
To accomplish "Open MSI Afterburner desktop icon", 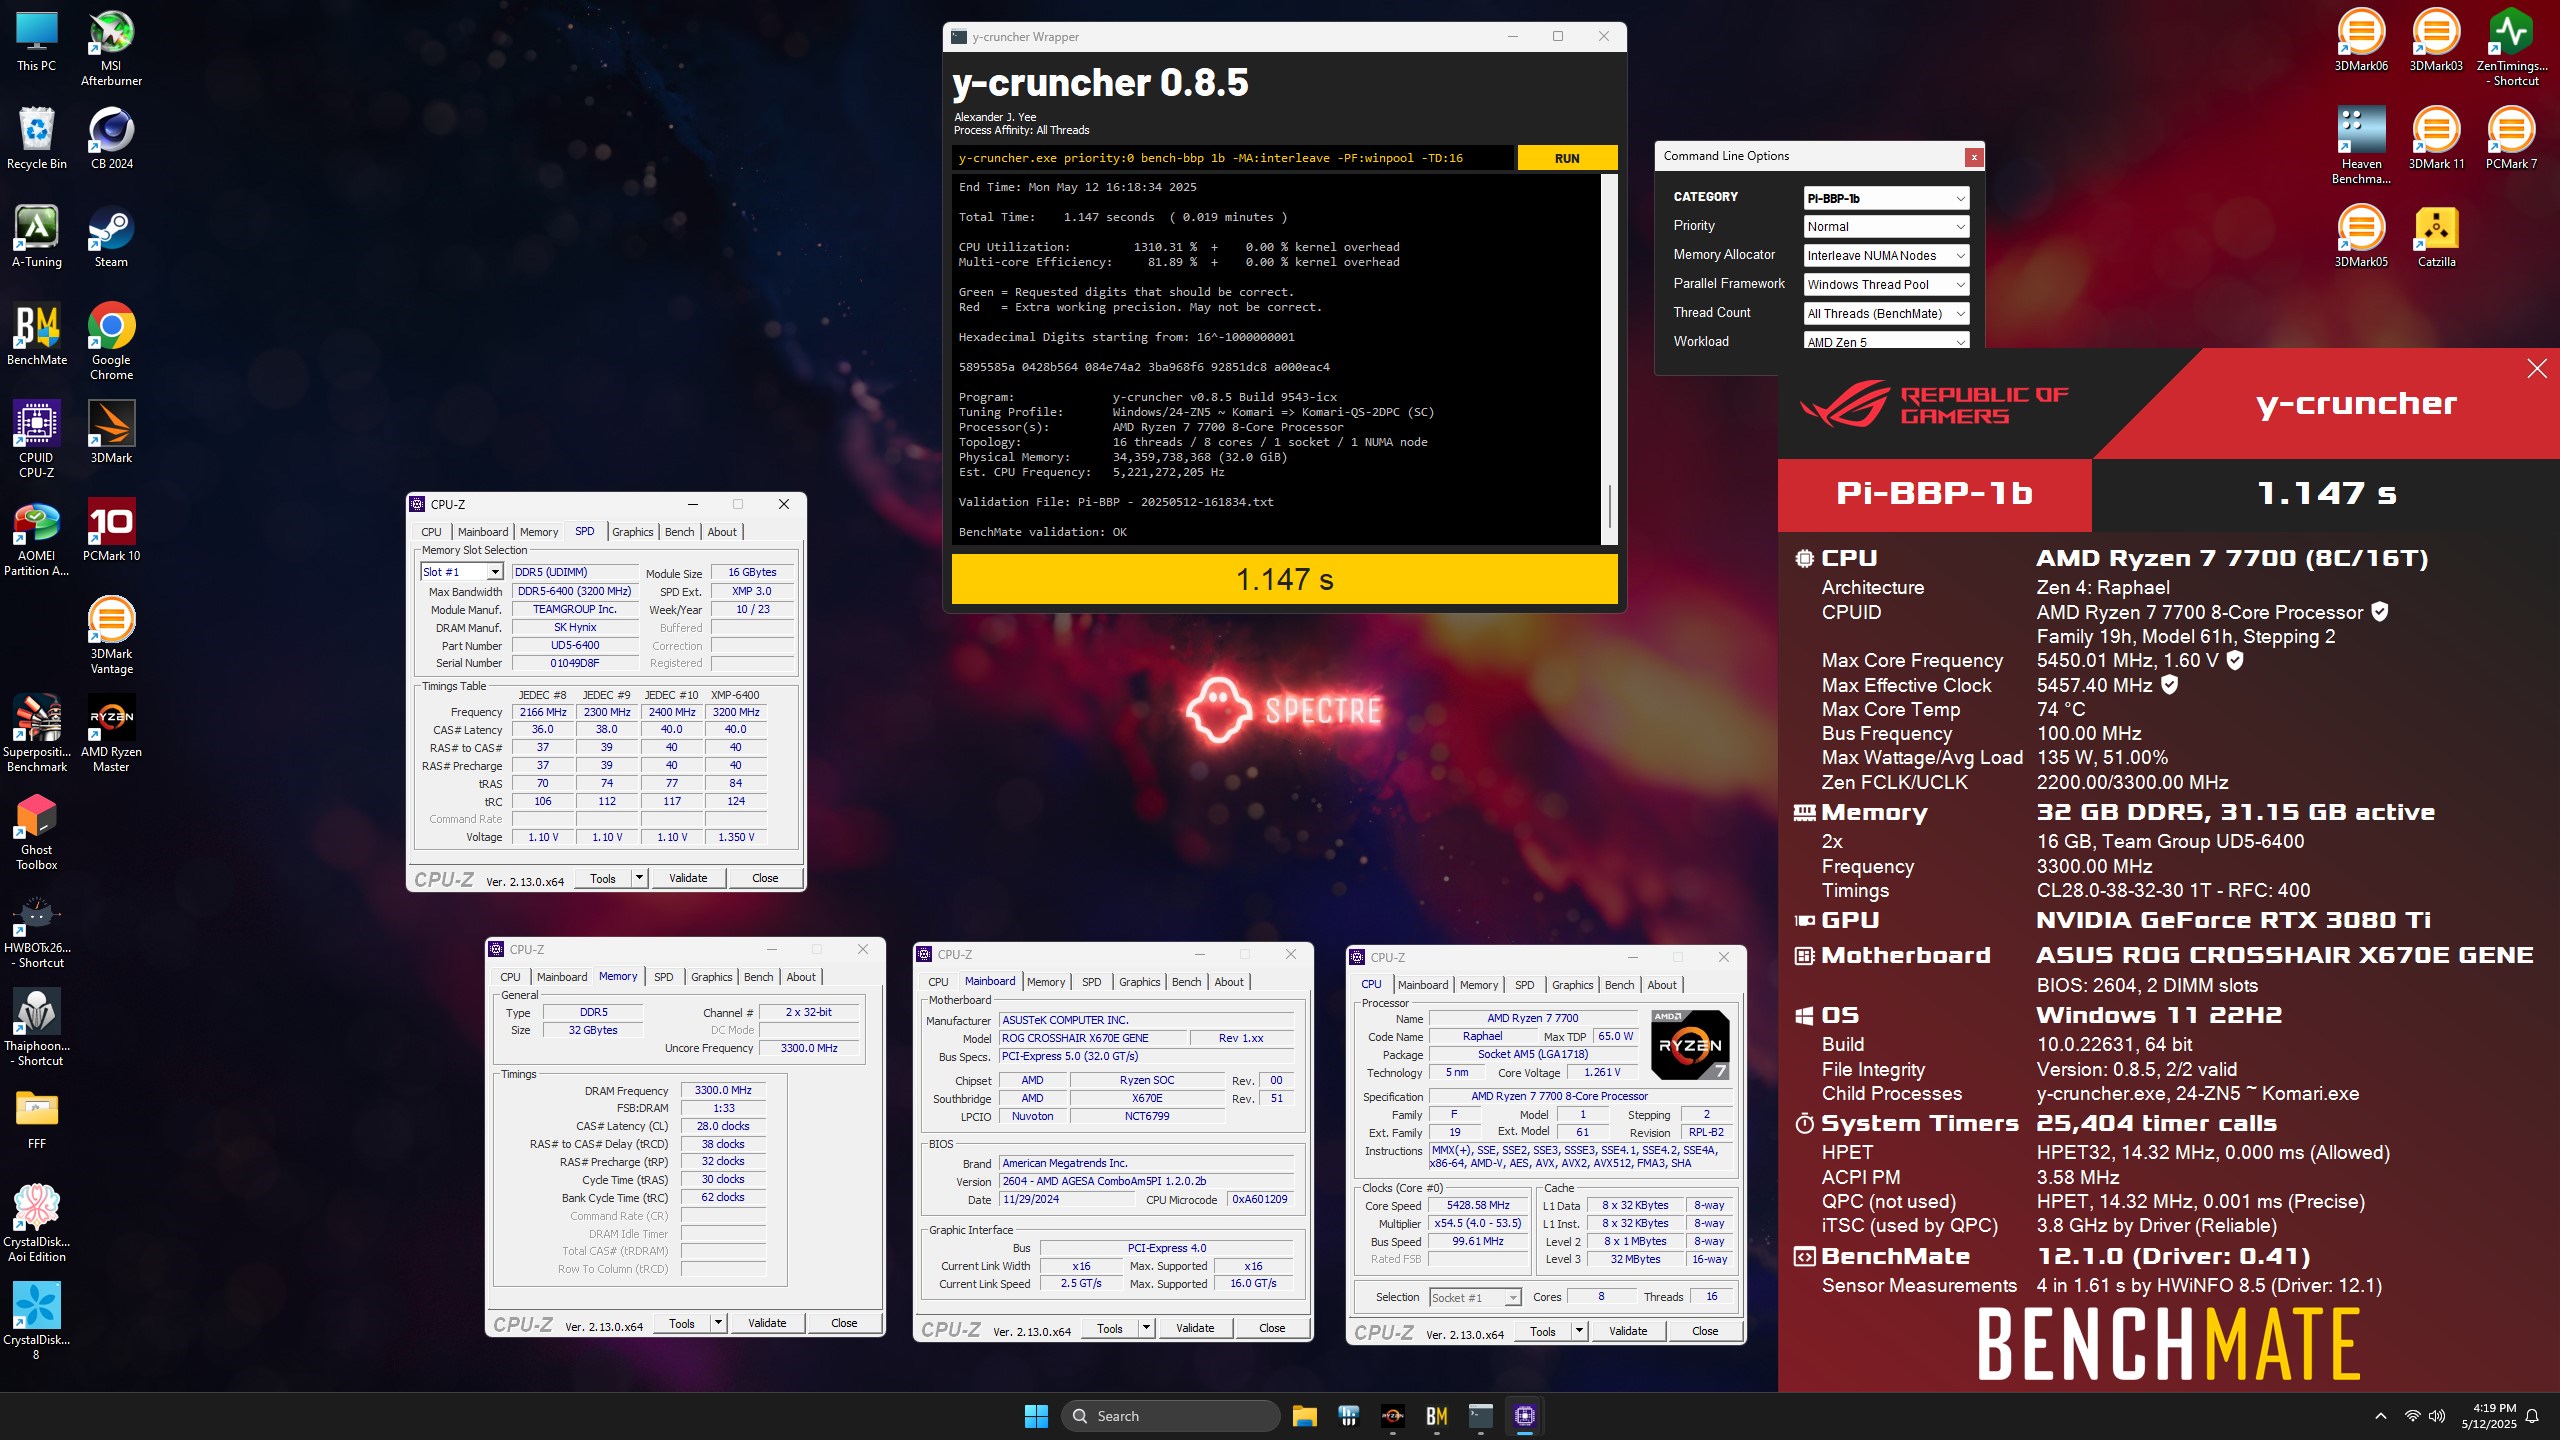I will tap(111, 47).
